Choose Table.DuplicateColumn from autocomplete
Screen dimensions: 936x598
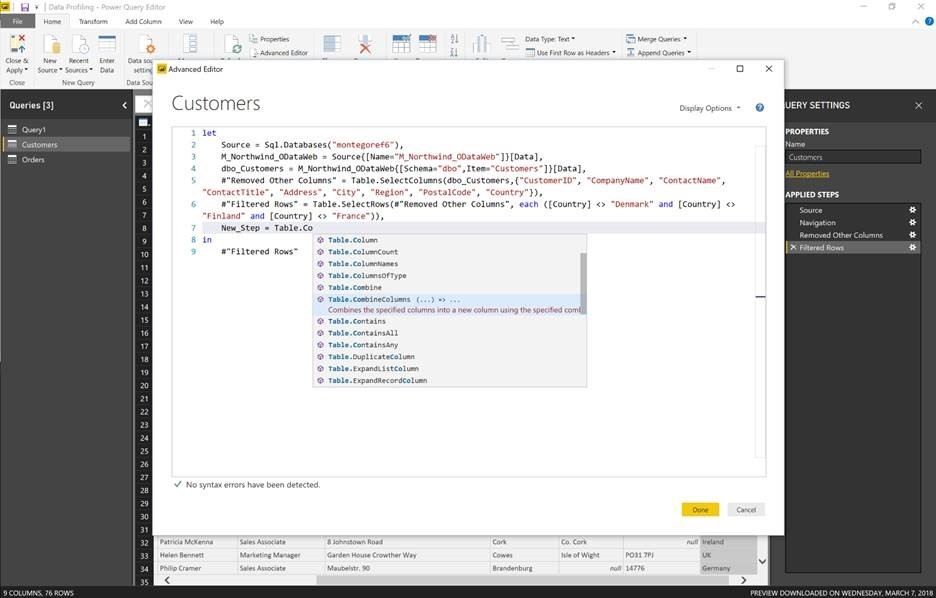click(449, 357)
